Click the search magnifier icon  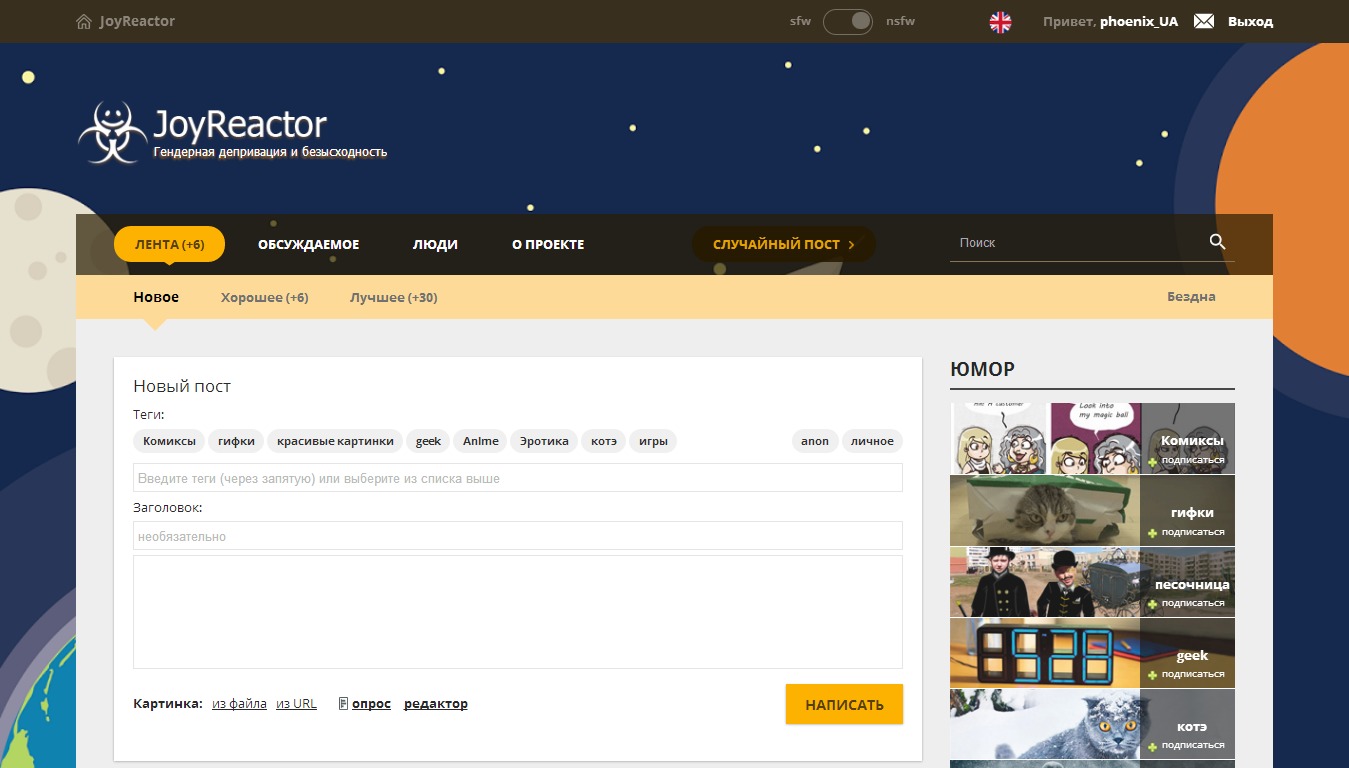[1217, 242]
